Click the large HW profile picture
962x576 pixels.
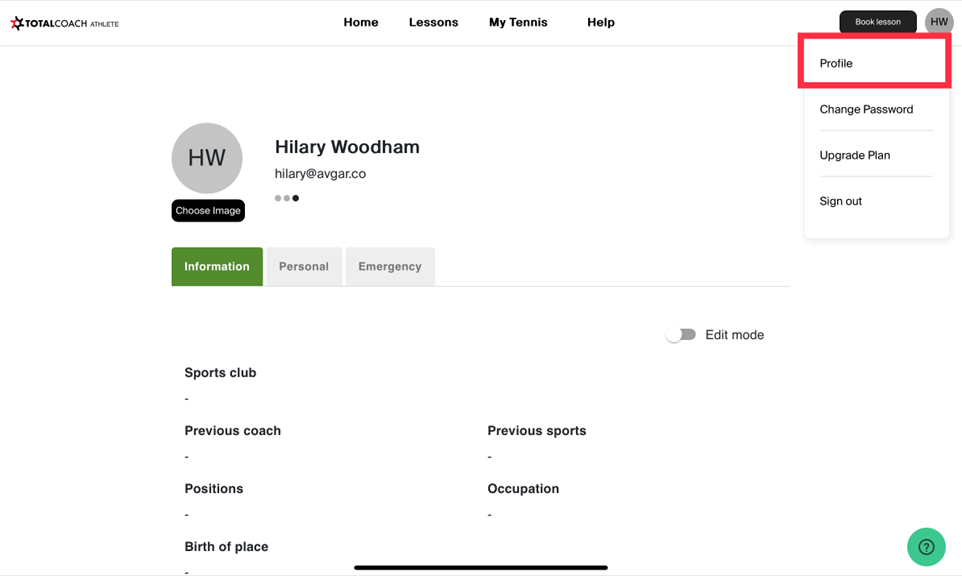click(x=207, y=158)
